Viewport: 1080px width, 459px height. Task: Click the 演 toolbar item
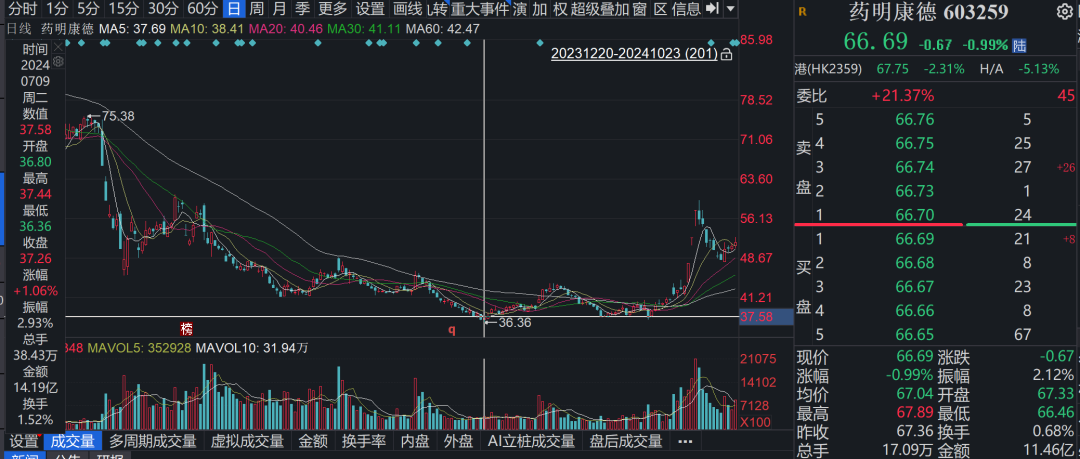(520, 8)
